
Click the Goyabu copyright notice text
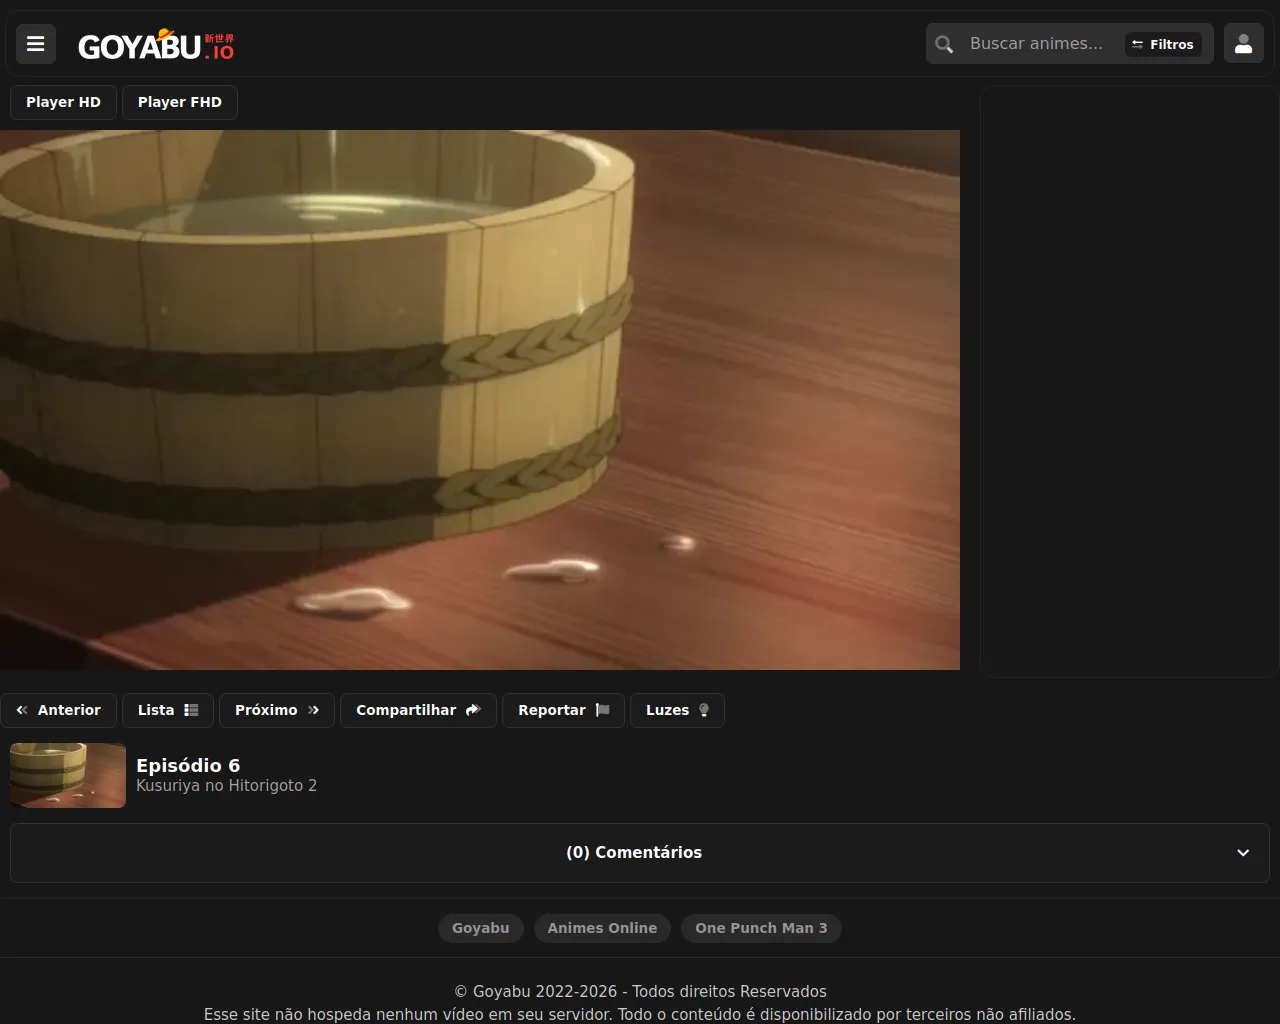tap(640, 992)
